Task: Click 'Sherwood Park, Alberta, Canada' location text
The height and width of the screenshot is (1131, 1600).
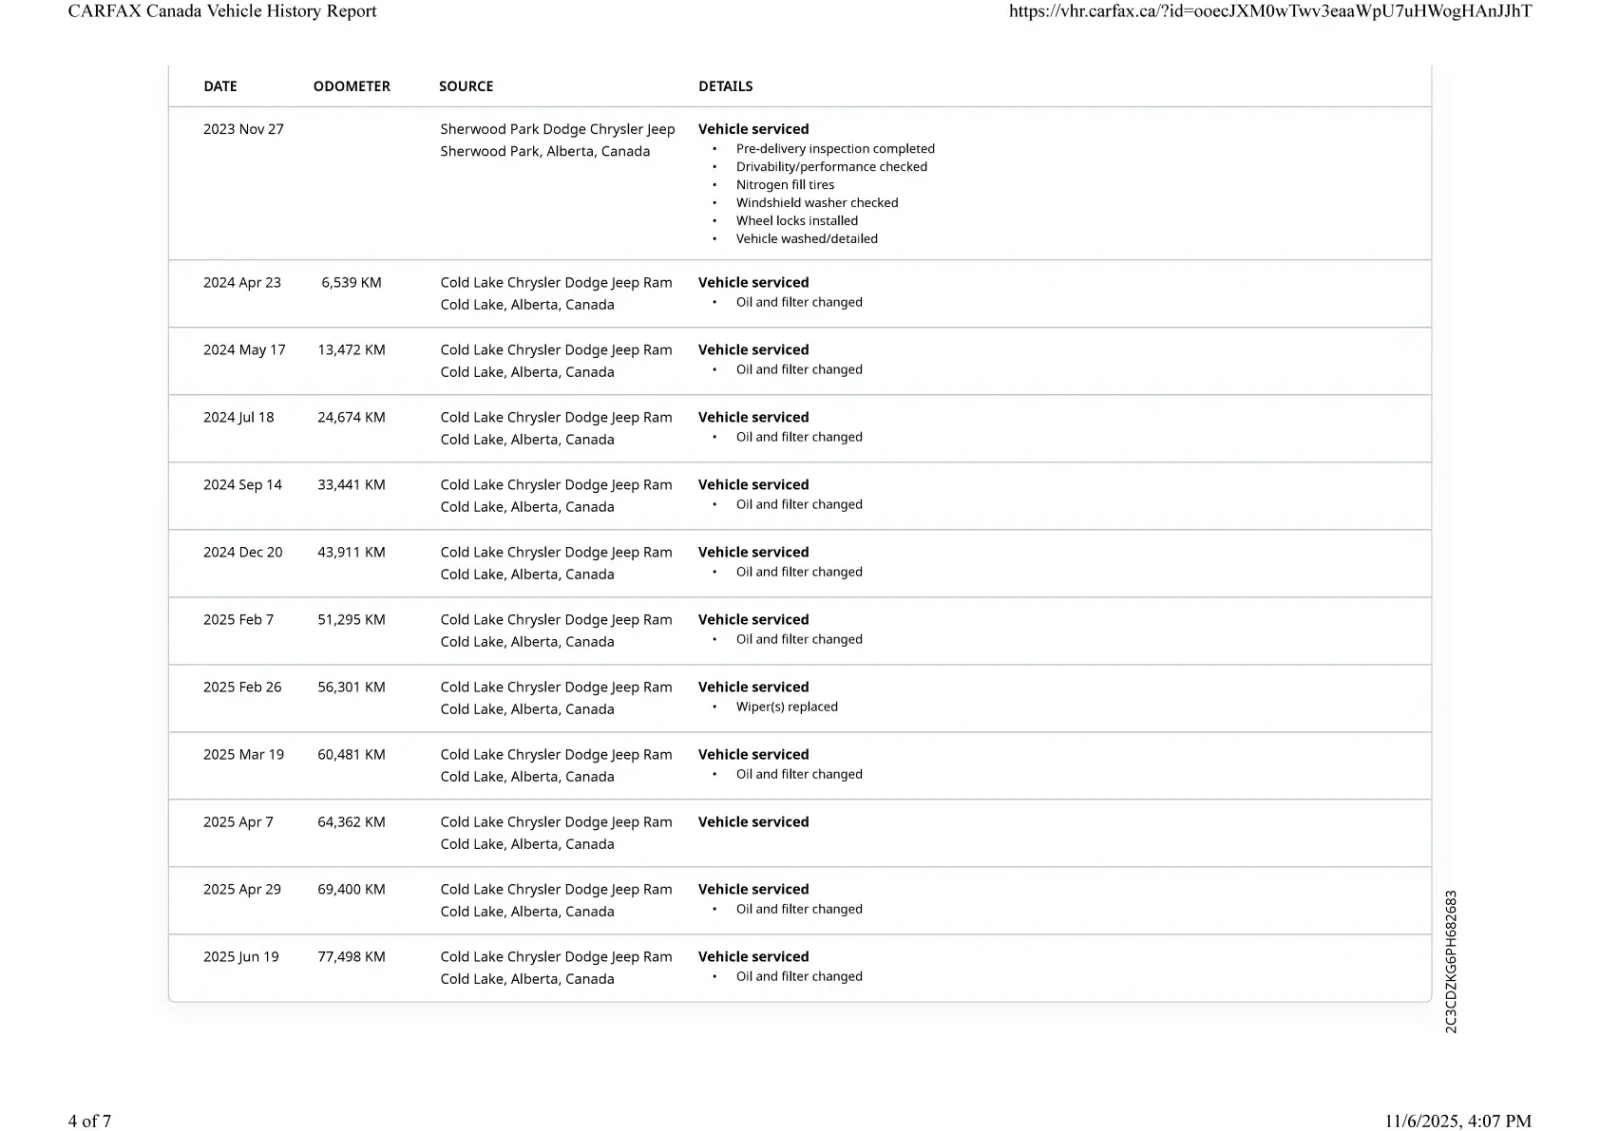Action: 545,151
